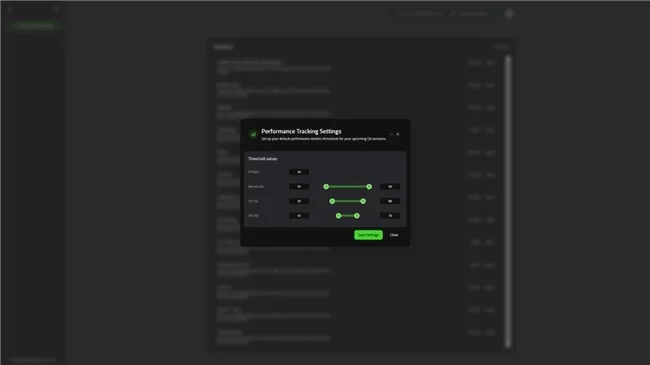Click the CPU maximum value field

[390, 201]
